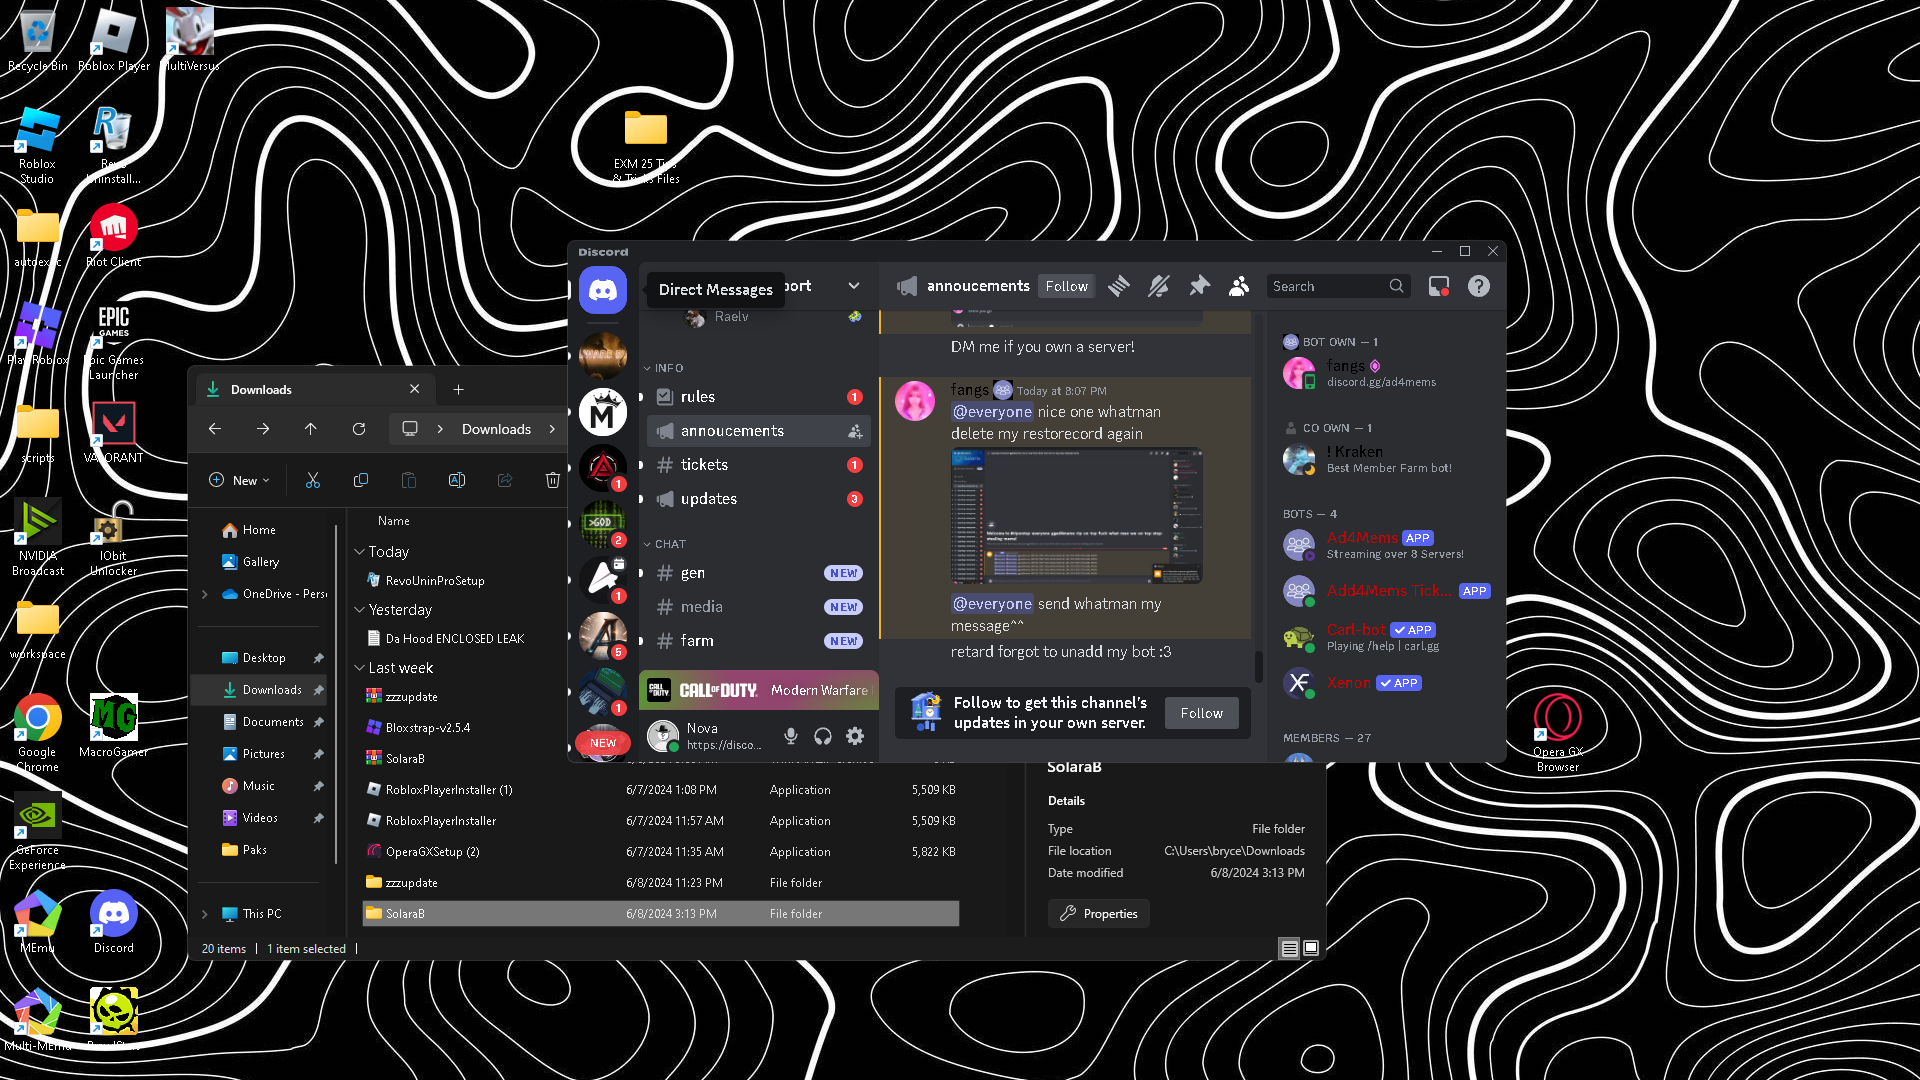Viewport: 1920px width, 1080px height.
Task: Open Discord help question mark icon
Action: (x=1479, y=286)
